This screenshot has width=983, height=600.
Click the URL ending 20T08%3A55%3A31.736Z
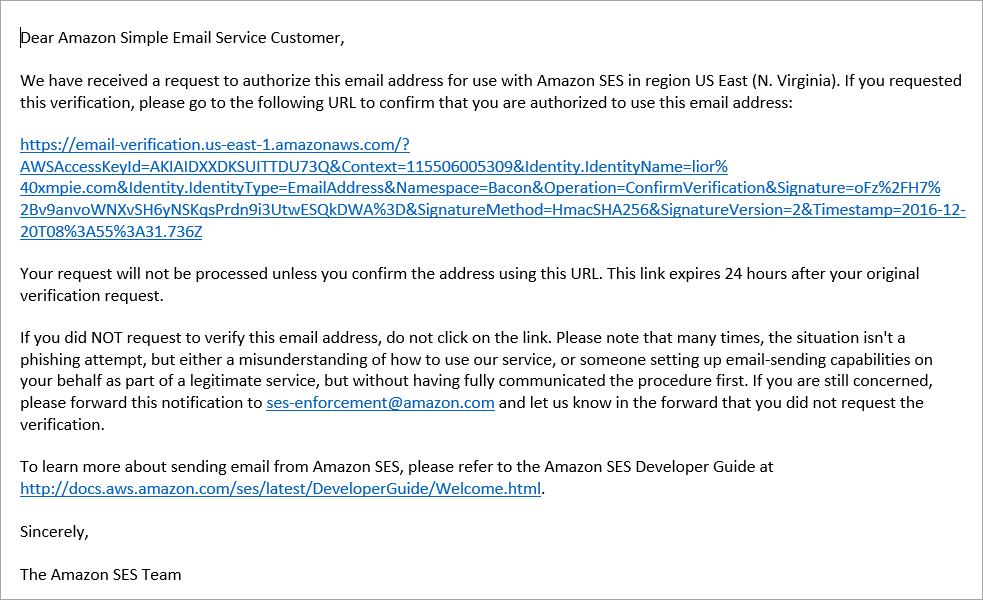(111, 232)
